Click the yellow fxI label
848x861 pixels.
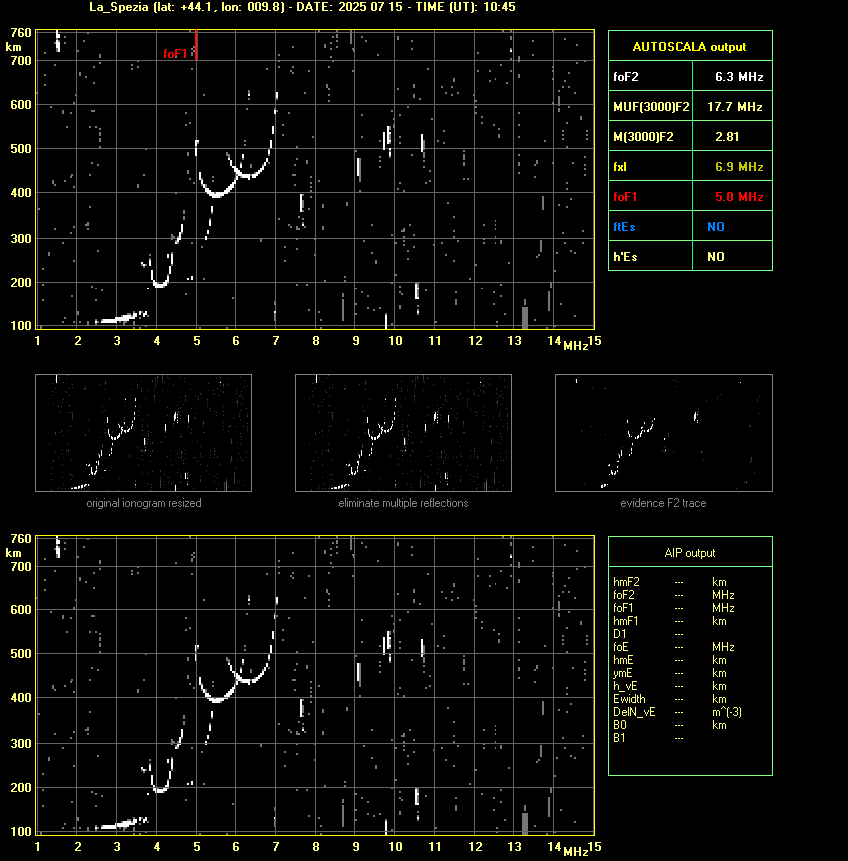pos(620,167)
